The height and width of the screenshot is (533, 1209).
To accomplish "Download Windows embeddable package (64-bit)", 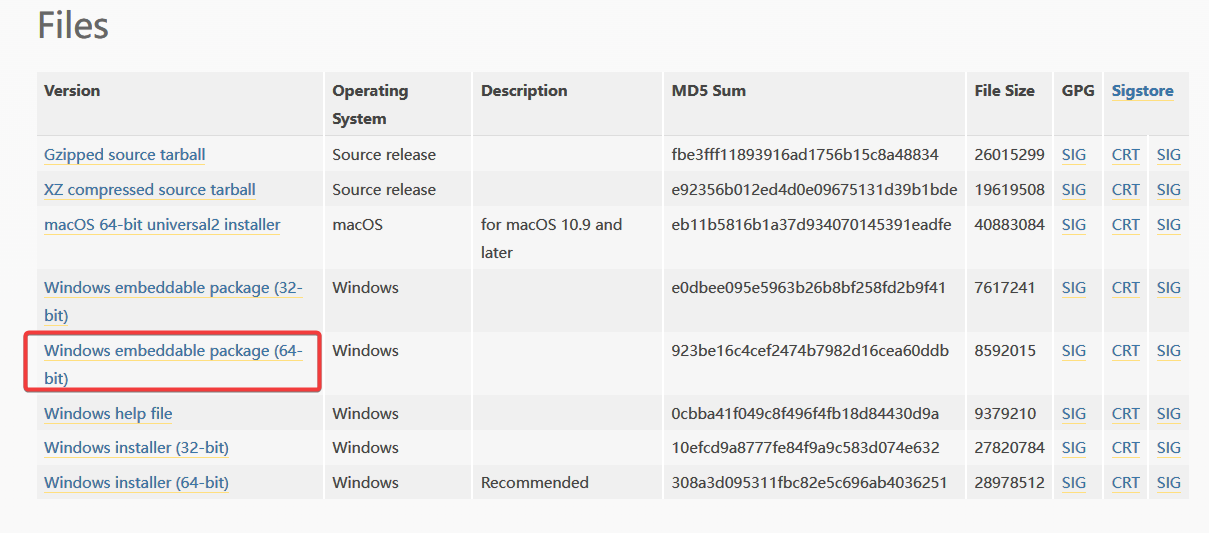I will coord(172,351).
